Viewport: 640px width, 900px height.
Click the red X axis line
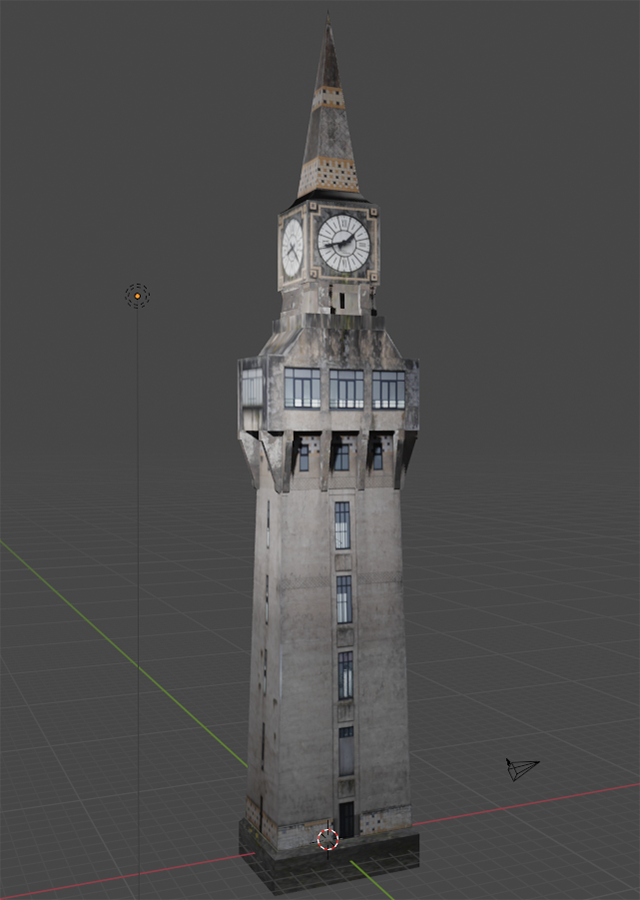pyautogui.click(x=520, y=805)
